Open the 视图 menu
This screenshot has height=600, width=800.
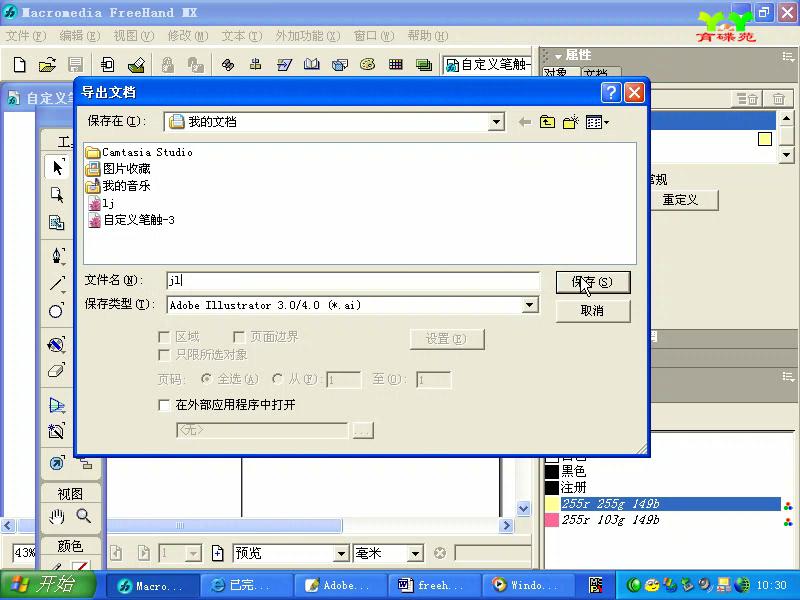click(x=134, y=36)
